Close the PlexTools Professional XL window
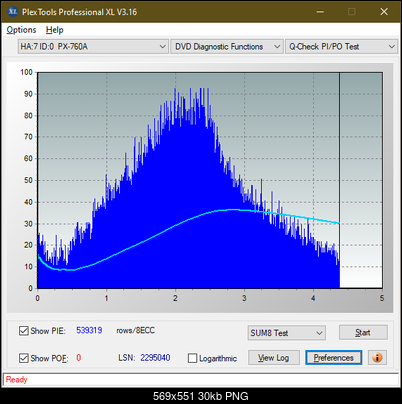 tap(384, 12)
